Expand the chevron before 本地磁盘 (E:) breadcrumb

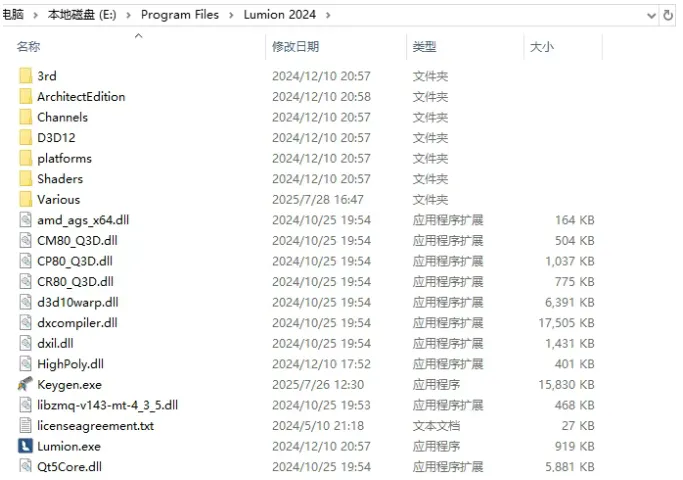coord(36,15)
